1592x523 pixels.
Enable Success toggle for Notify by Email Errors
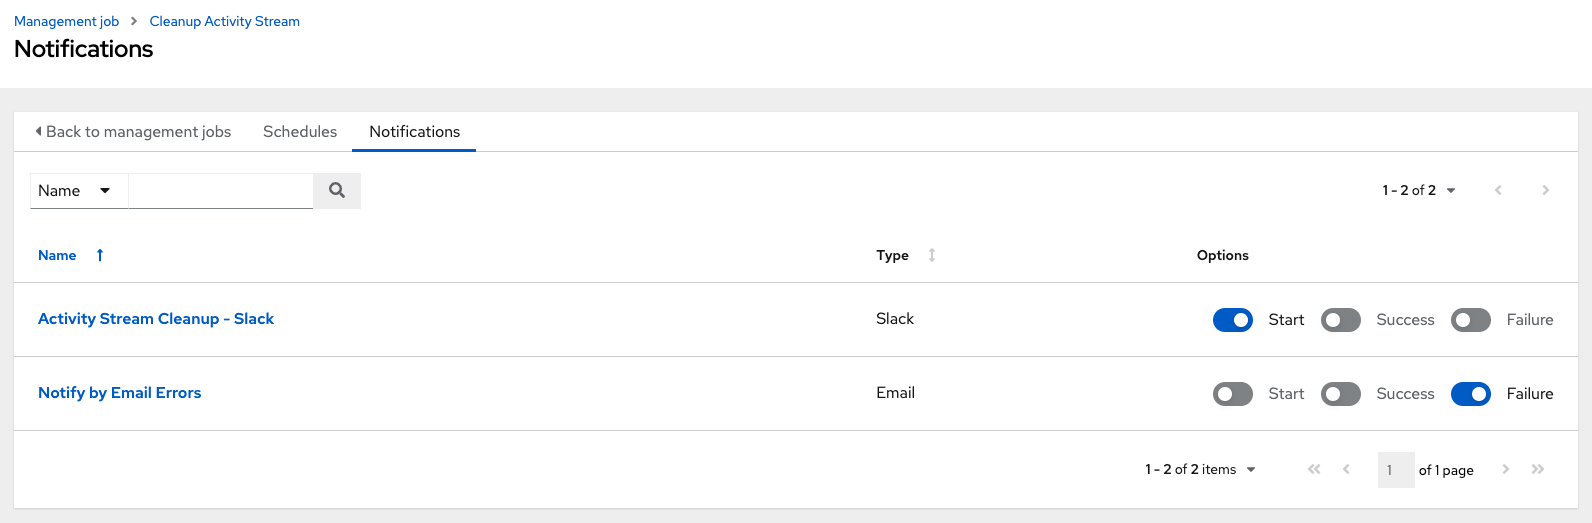[1341, 394]
